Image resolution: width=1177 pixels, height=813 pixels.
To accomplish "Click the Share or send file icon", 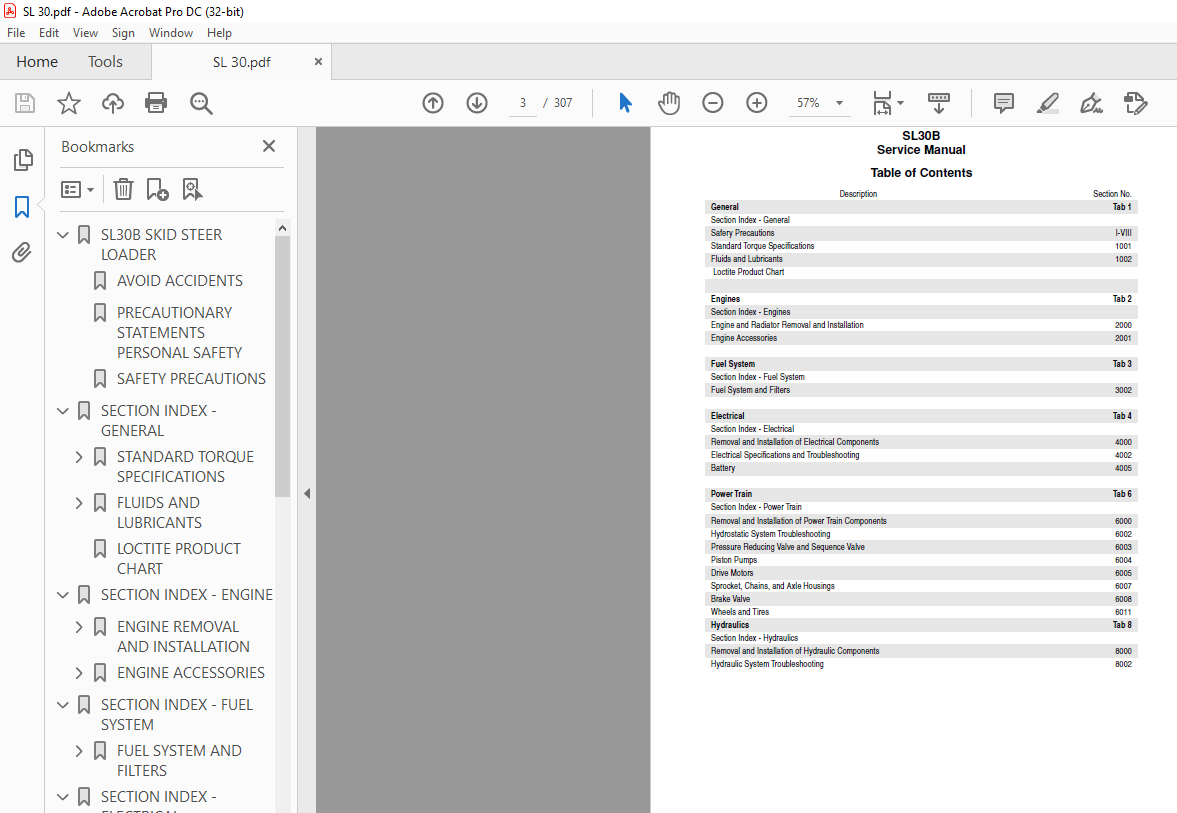I will pos(1136,103).
